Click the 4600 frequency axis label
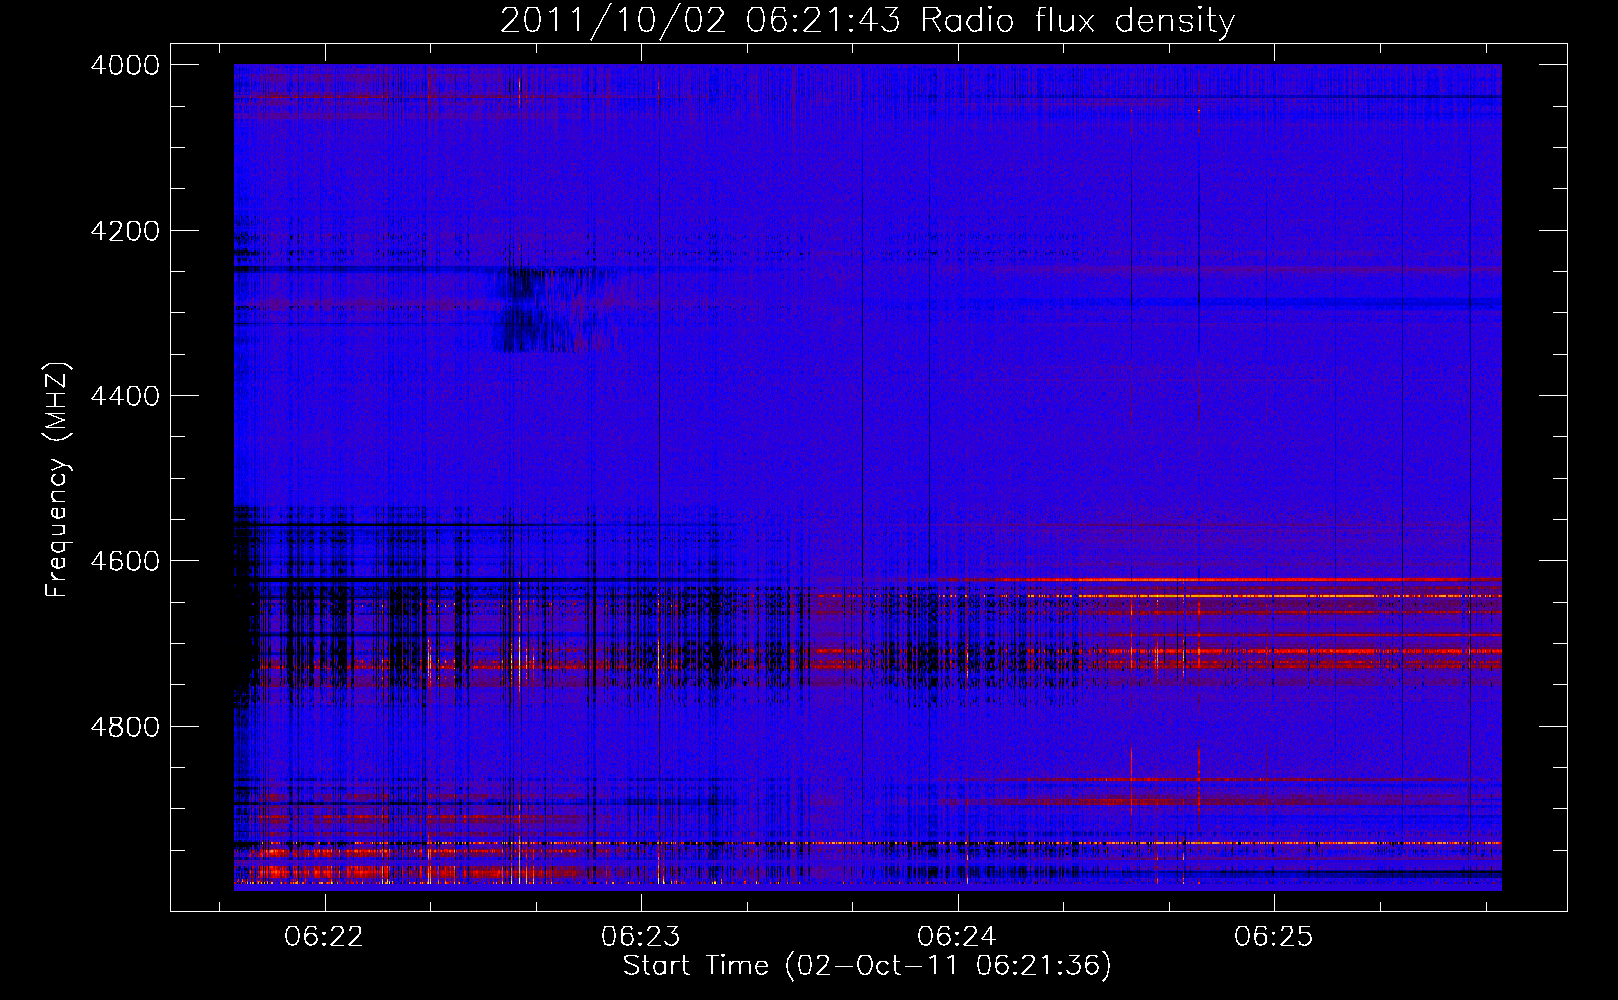 [x=125, y=561]
